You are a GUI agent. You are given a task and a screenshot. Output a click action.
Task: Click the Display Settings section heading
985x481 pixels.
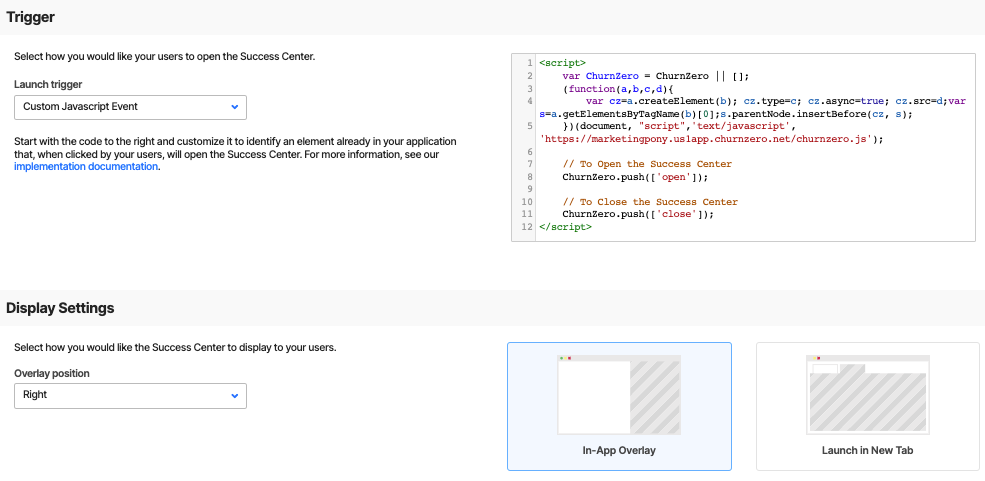60,308
